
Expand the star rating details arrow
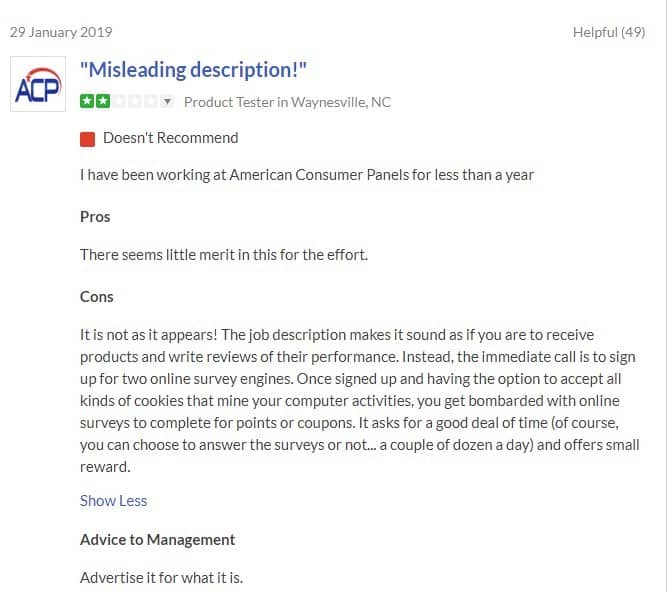point(167,102)
